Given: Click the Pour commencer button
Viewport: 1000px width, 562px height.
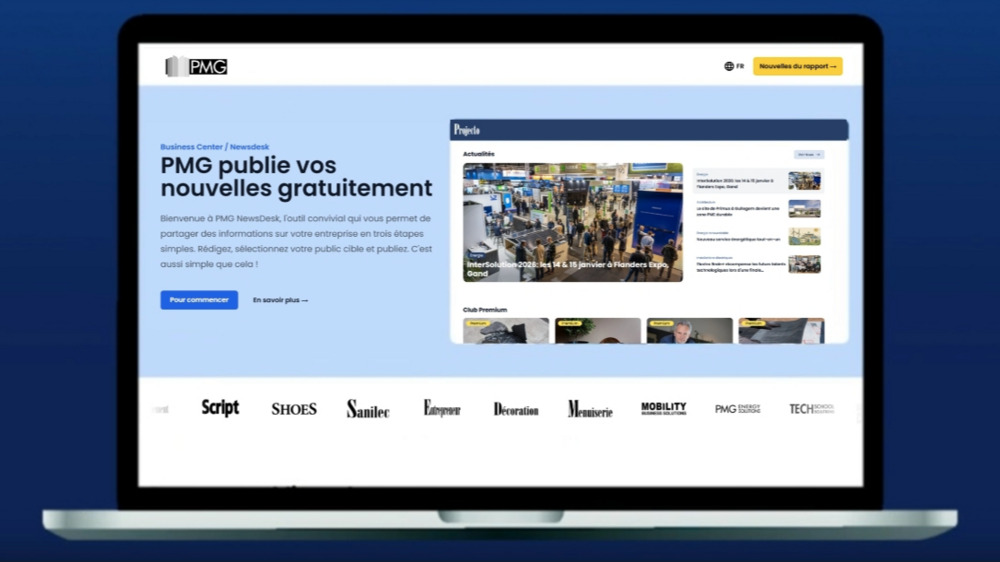Looking at the screenshot, I should pos(199,300).
